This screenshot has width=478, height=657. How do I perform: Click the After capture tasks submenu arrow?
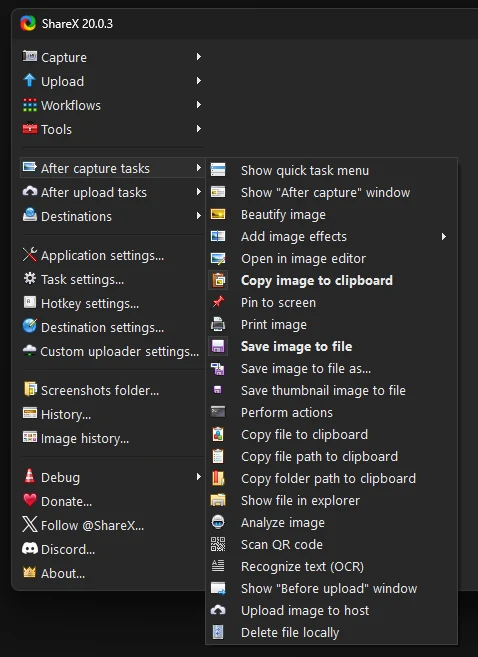click(x=199, y=168)
